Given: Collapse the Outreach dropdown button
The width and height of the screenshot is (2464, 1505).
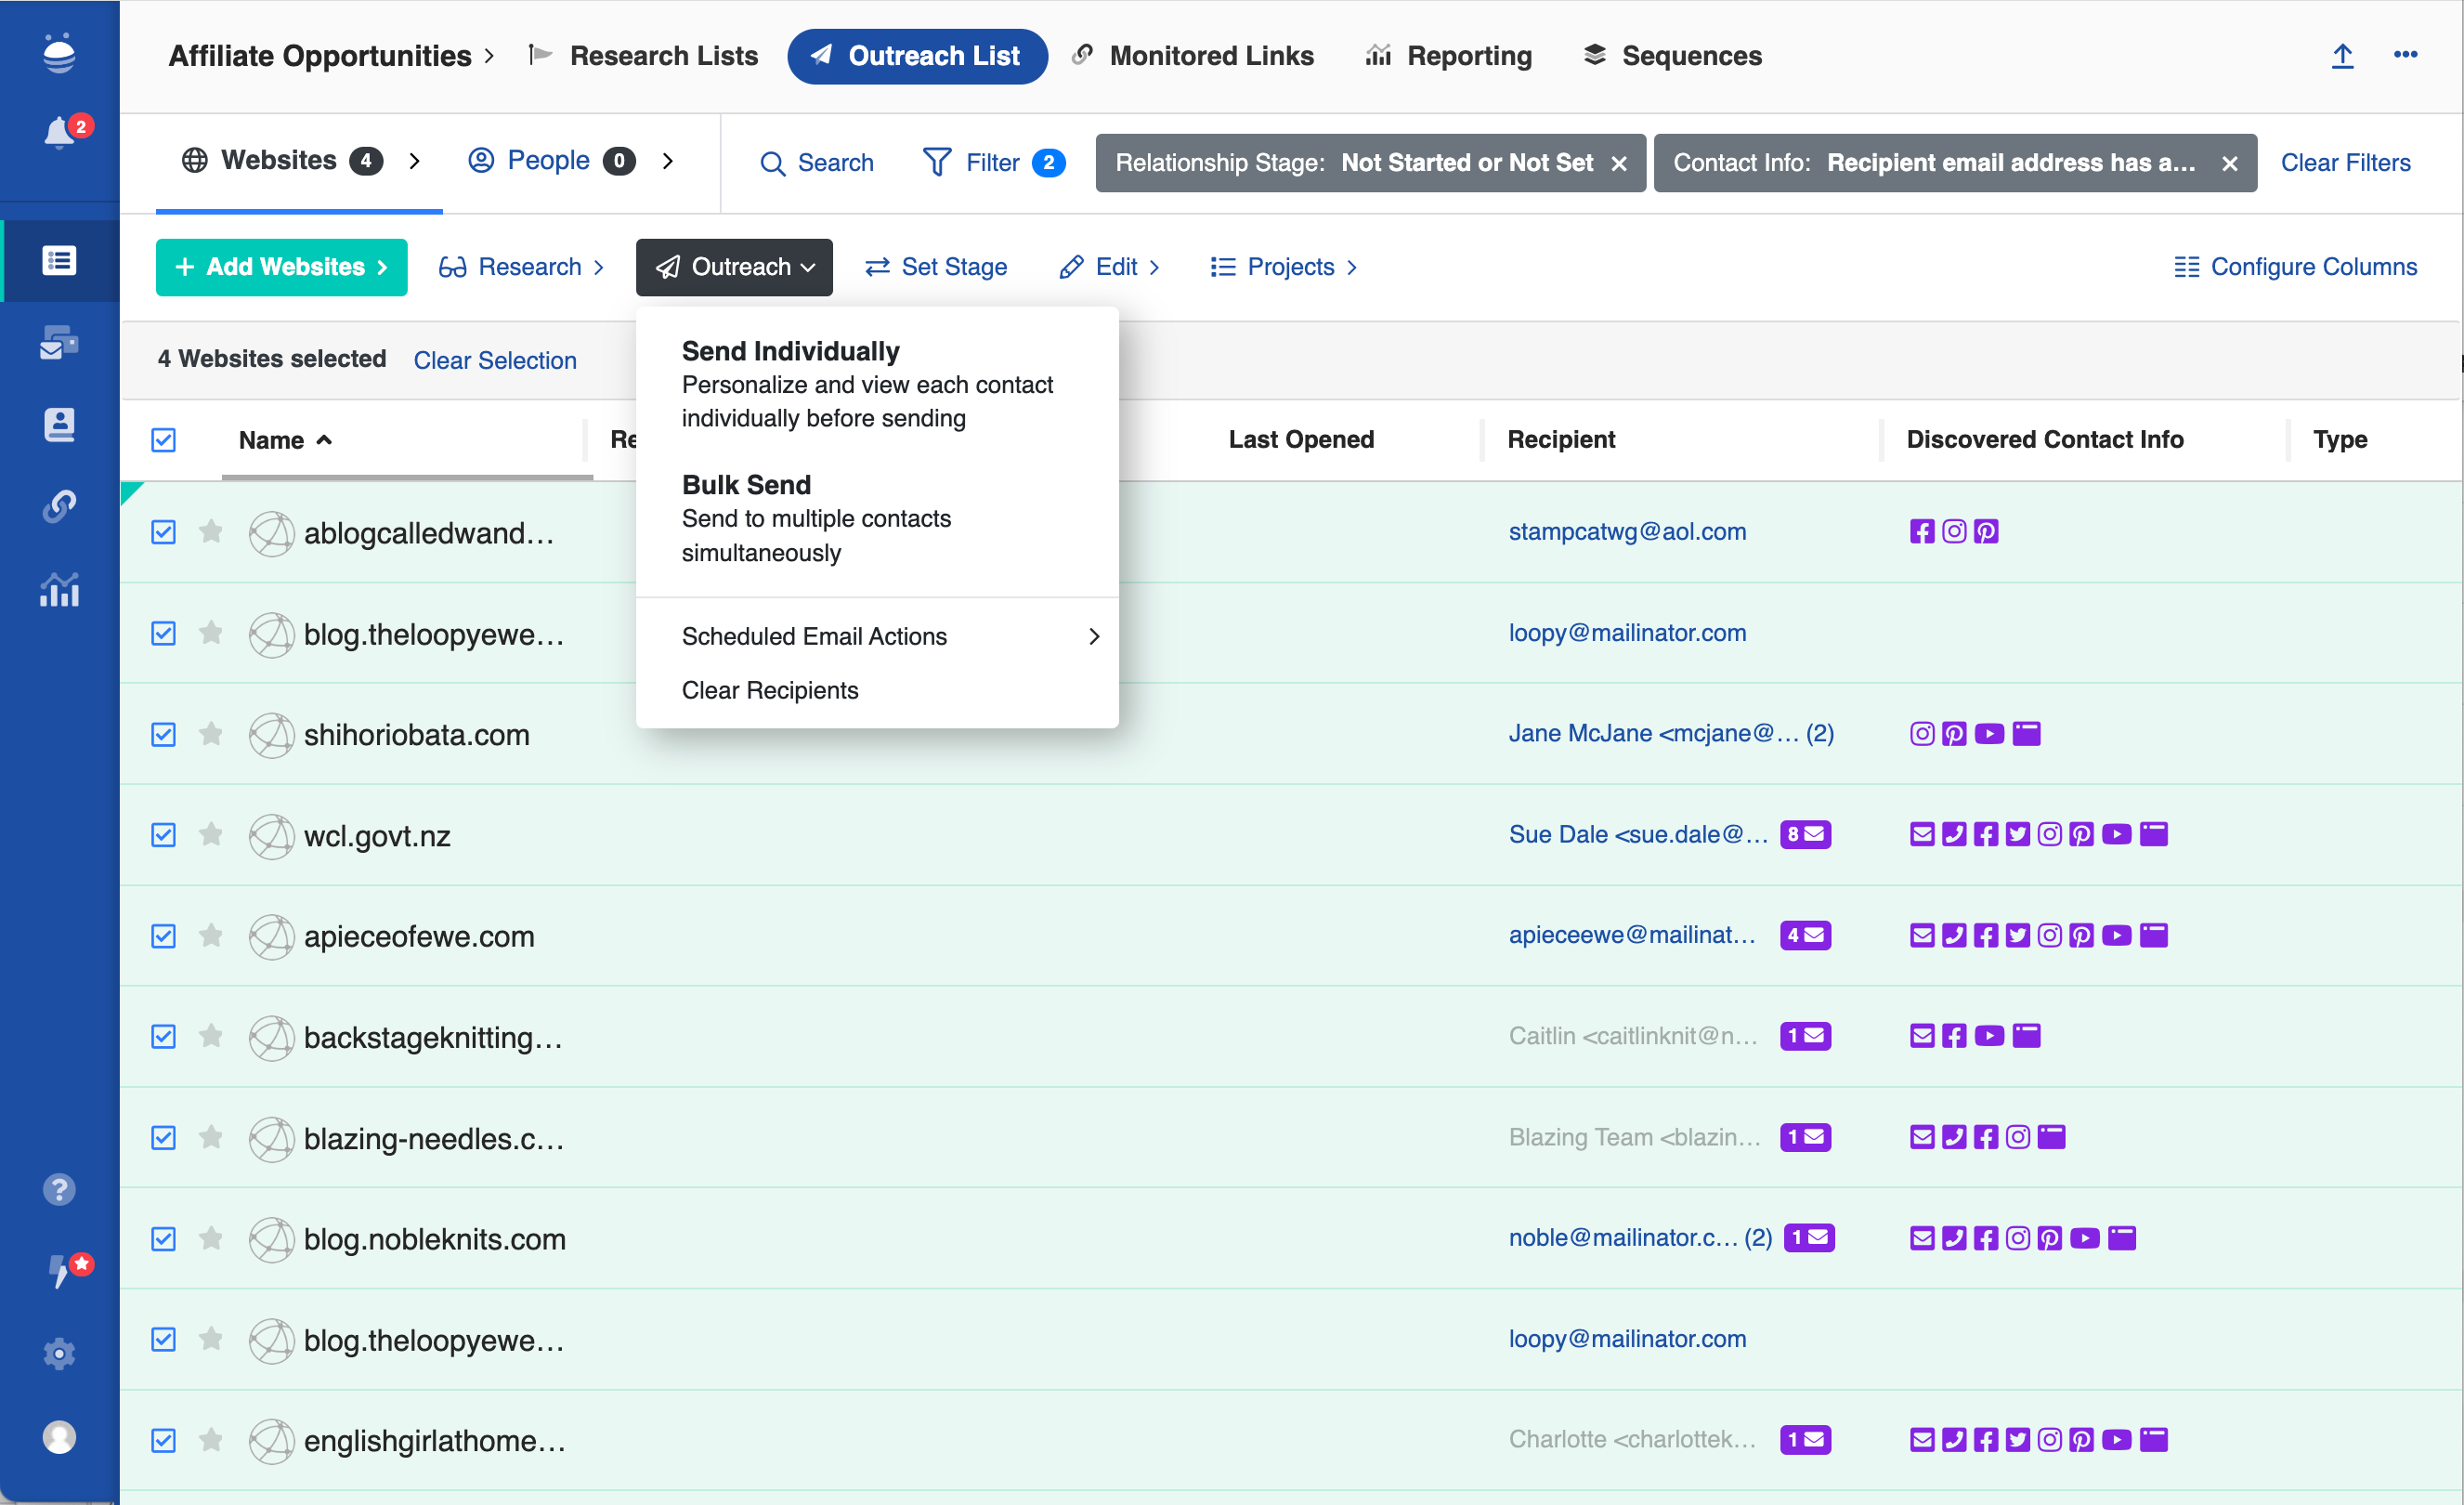Looking at the screenshot, I should coord(734,267).
